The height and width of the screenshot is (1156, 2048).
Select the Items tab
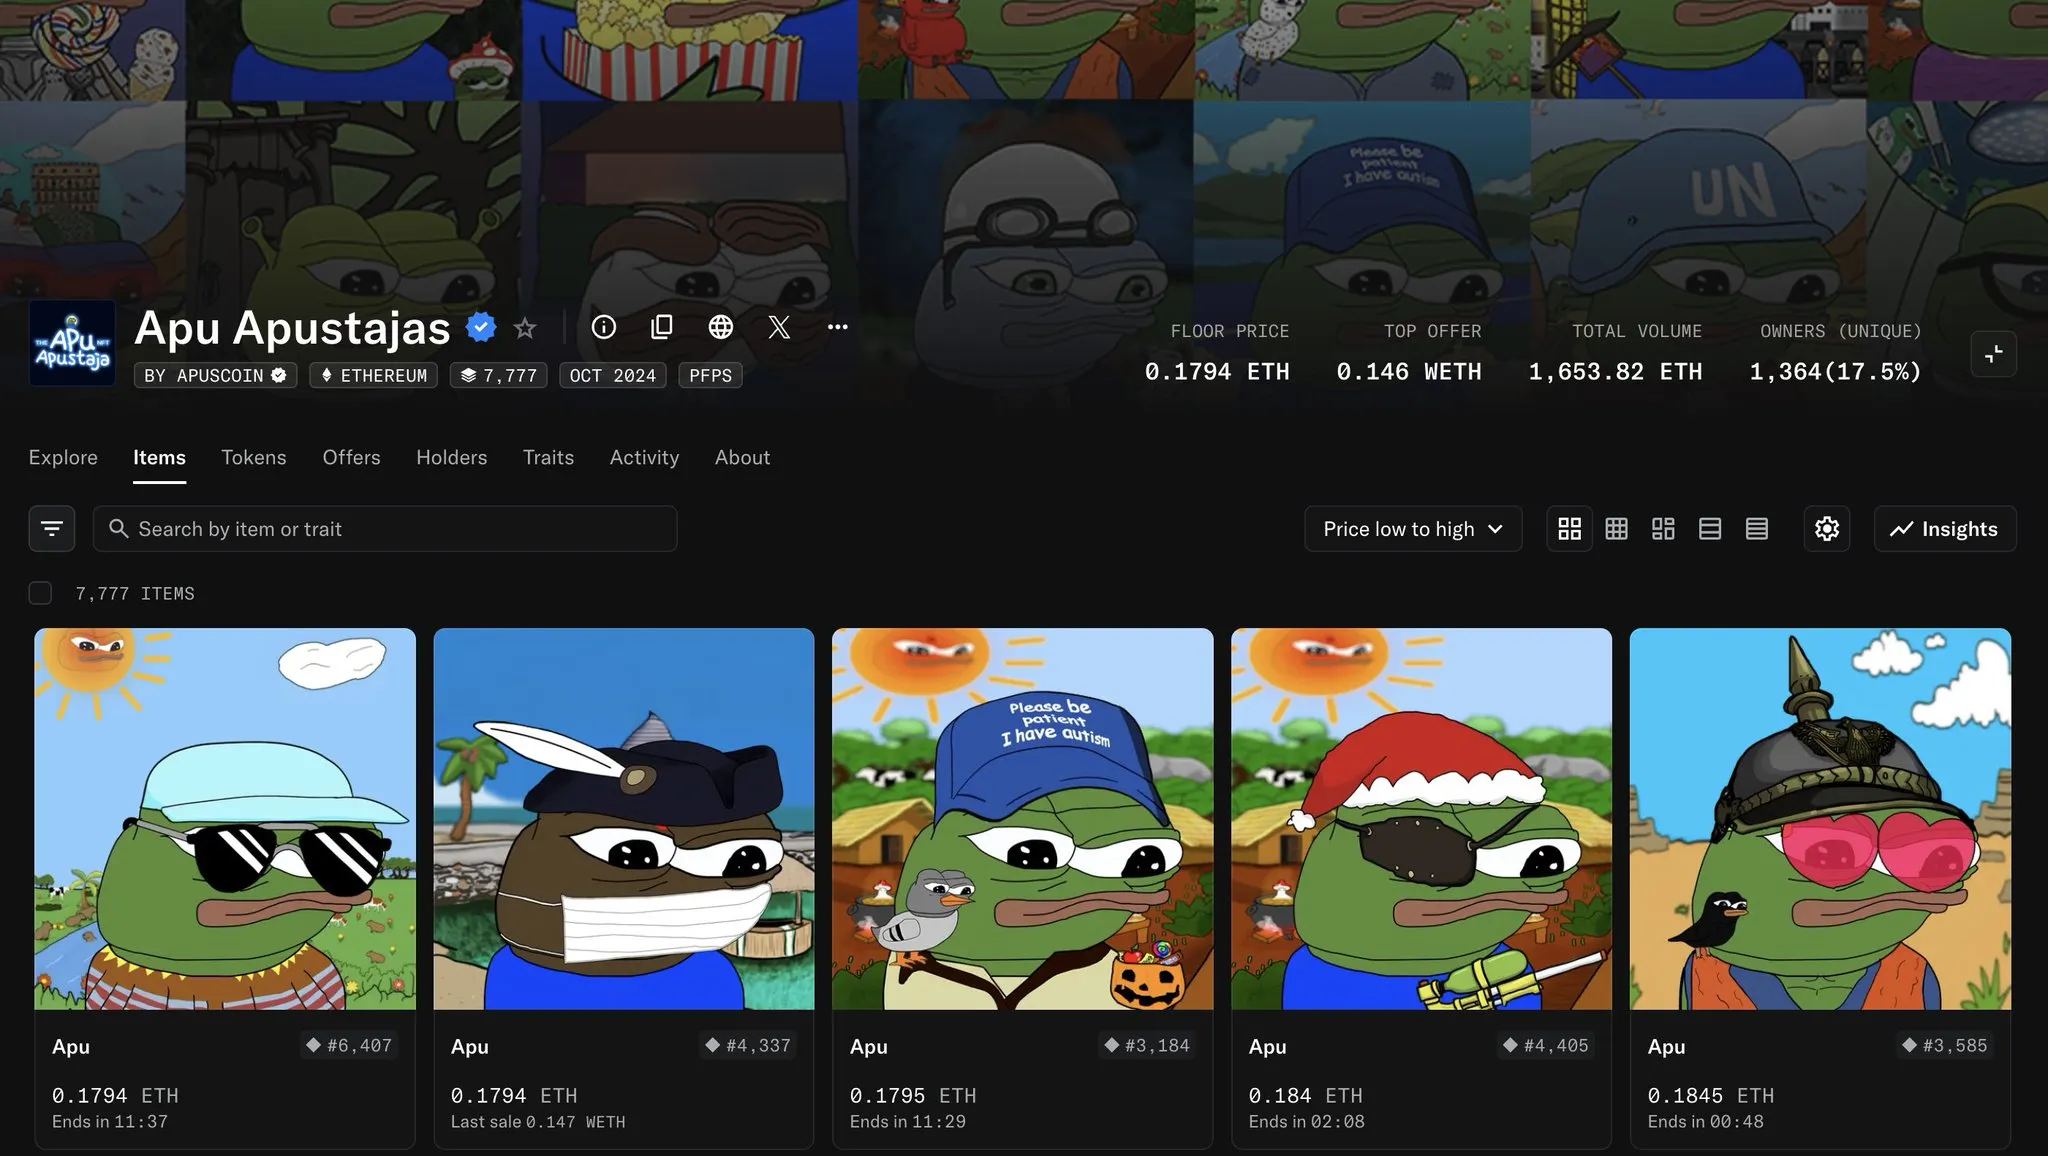click(159, 457)
